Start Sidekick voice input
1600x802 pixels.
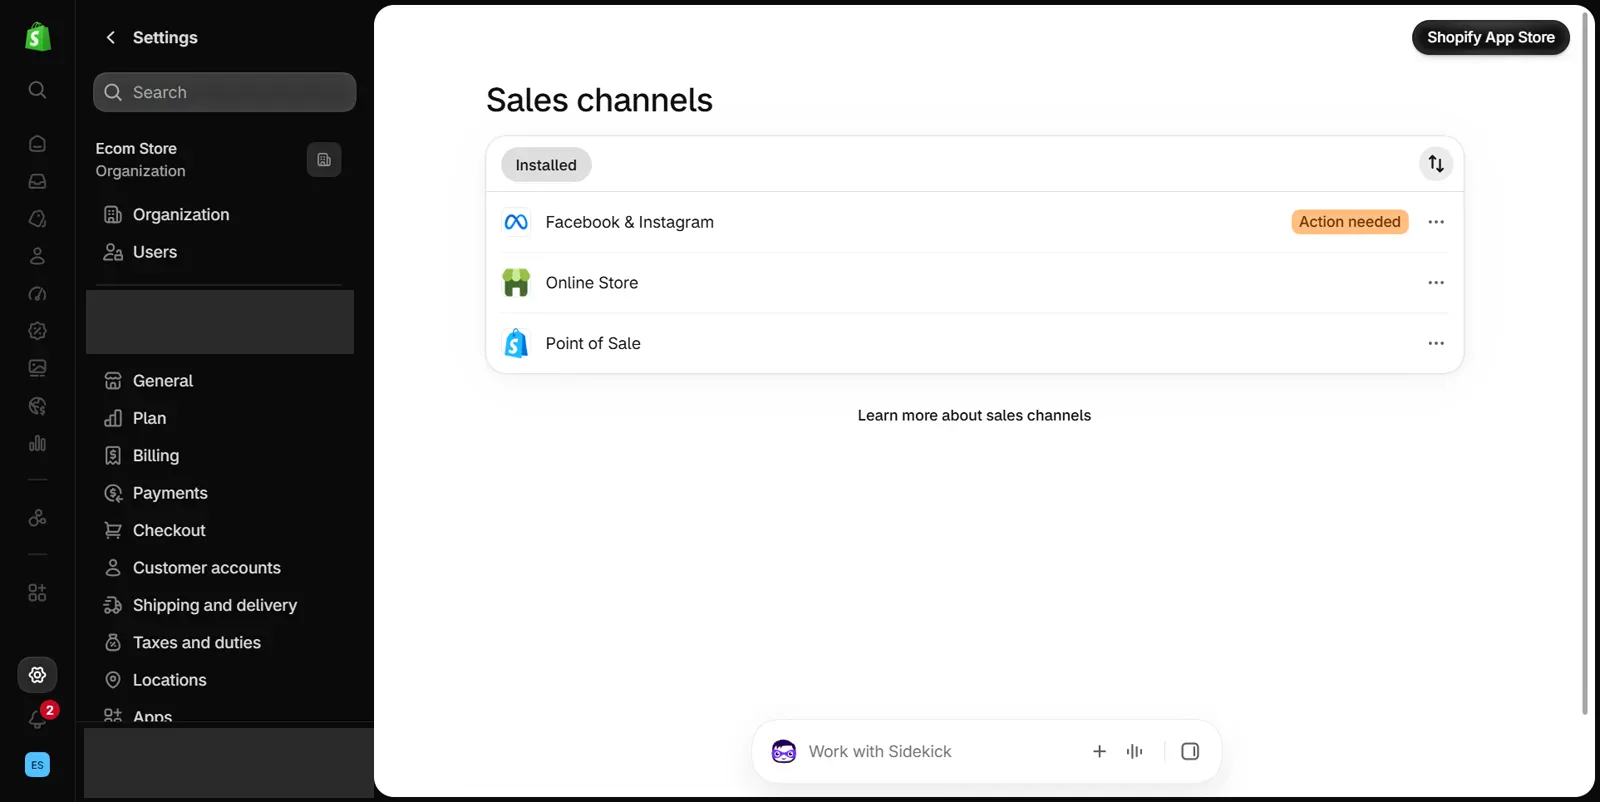(1134, 752)
